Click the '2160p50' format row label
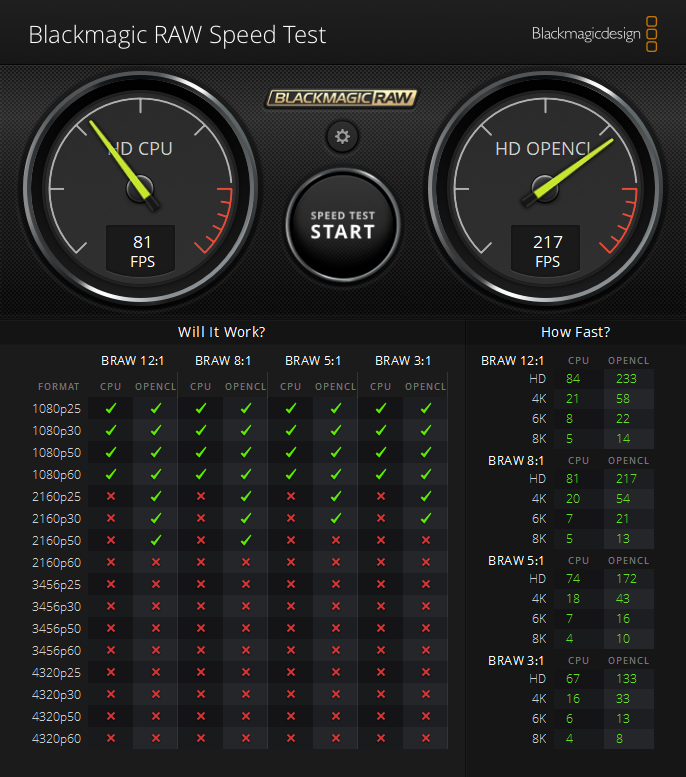Image resolution: width=686 pixels, height=777 pixels. [57, 541]
